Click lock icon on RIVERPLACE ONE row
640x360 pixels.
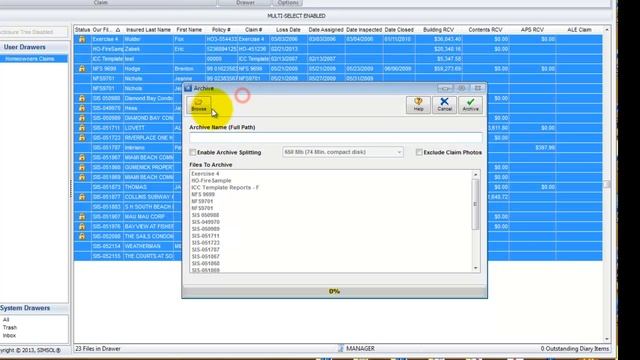coord(82,138)
